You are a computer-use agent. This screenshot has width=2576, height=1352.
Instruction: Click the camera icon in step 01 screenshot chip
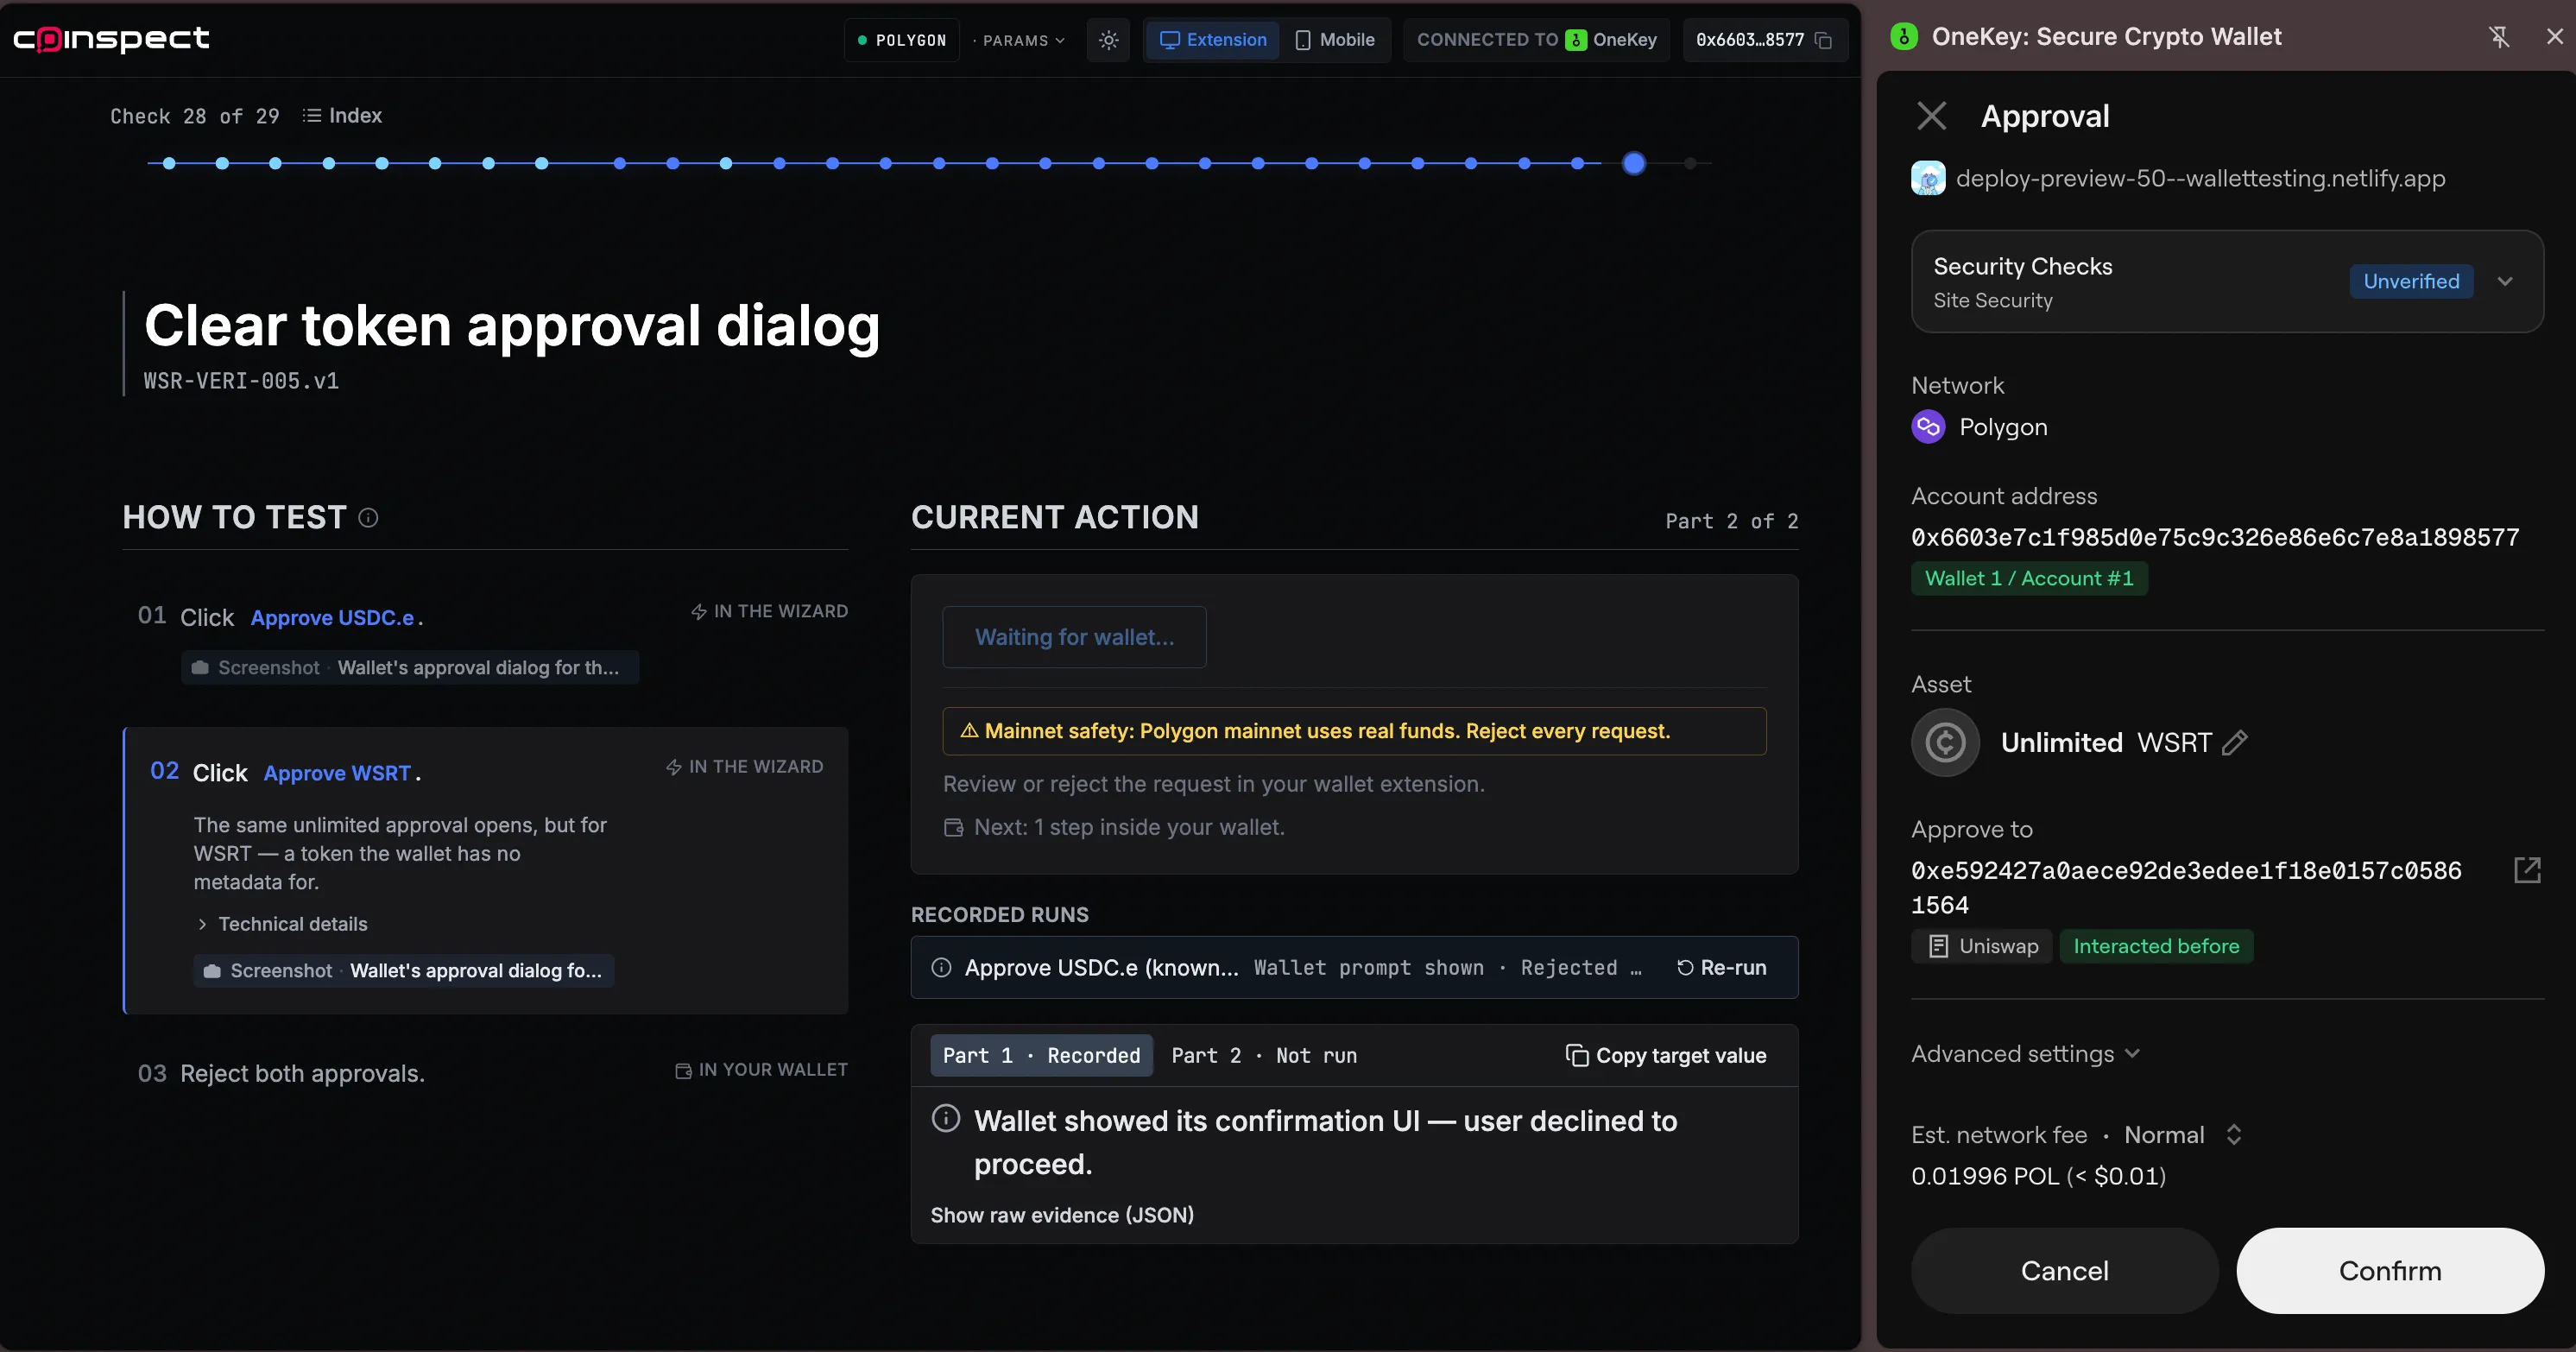click(x=200, y=668)
